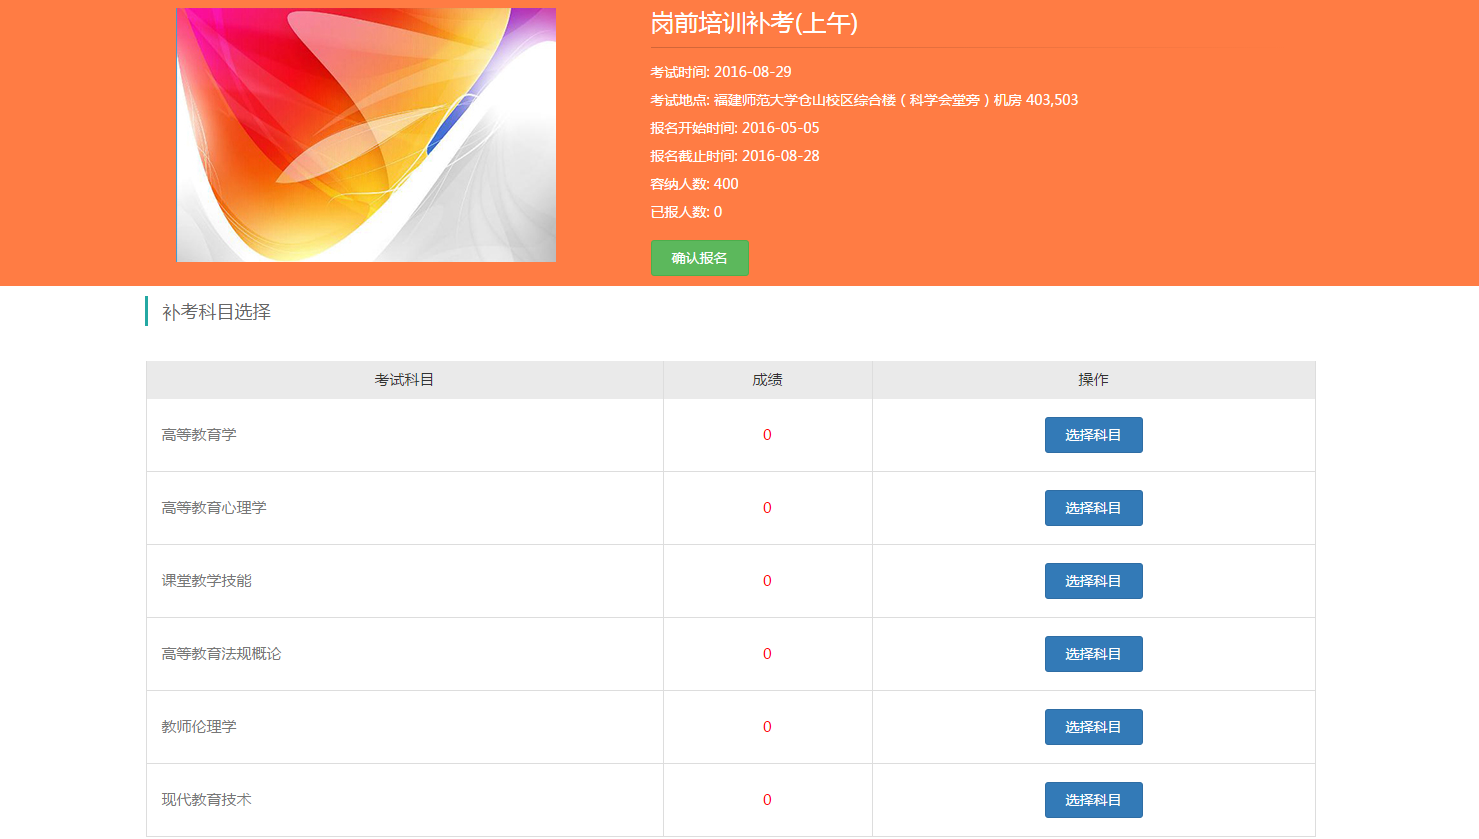The width and height of the screenshot is (1479, 839).
Task: Click the 操作 column header
Action: (x=1093, y=380)
